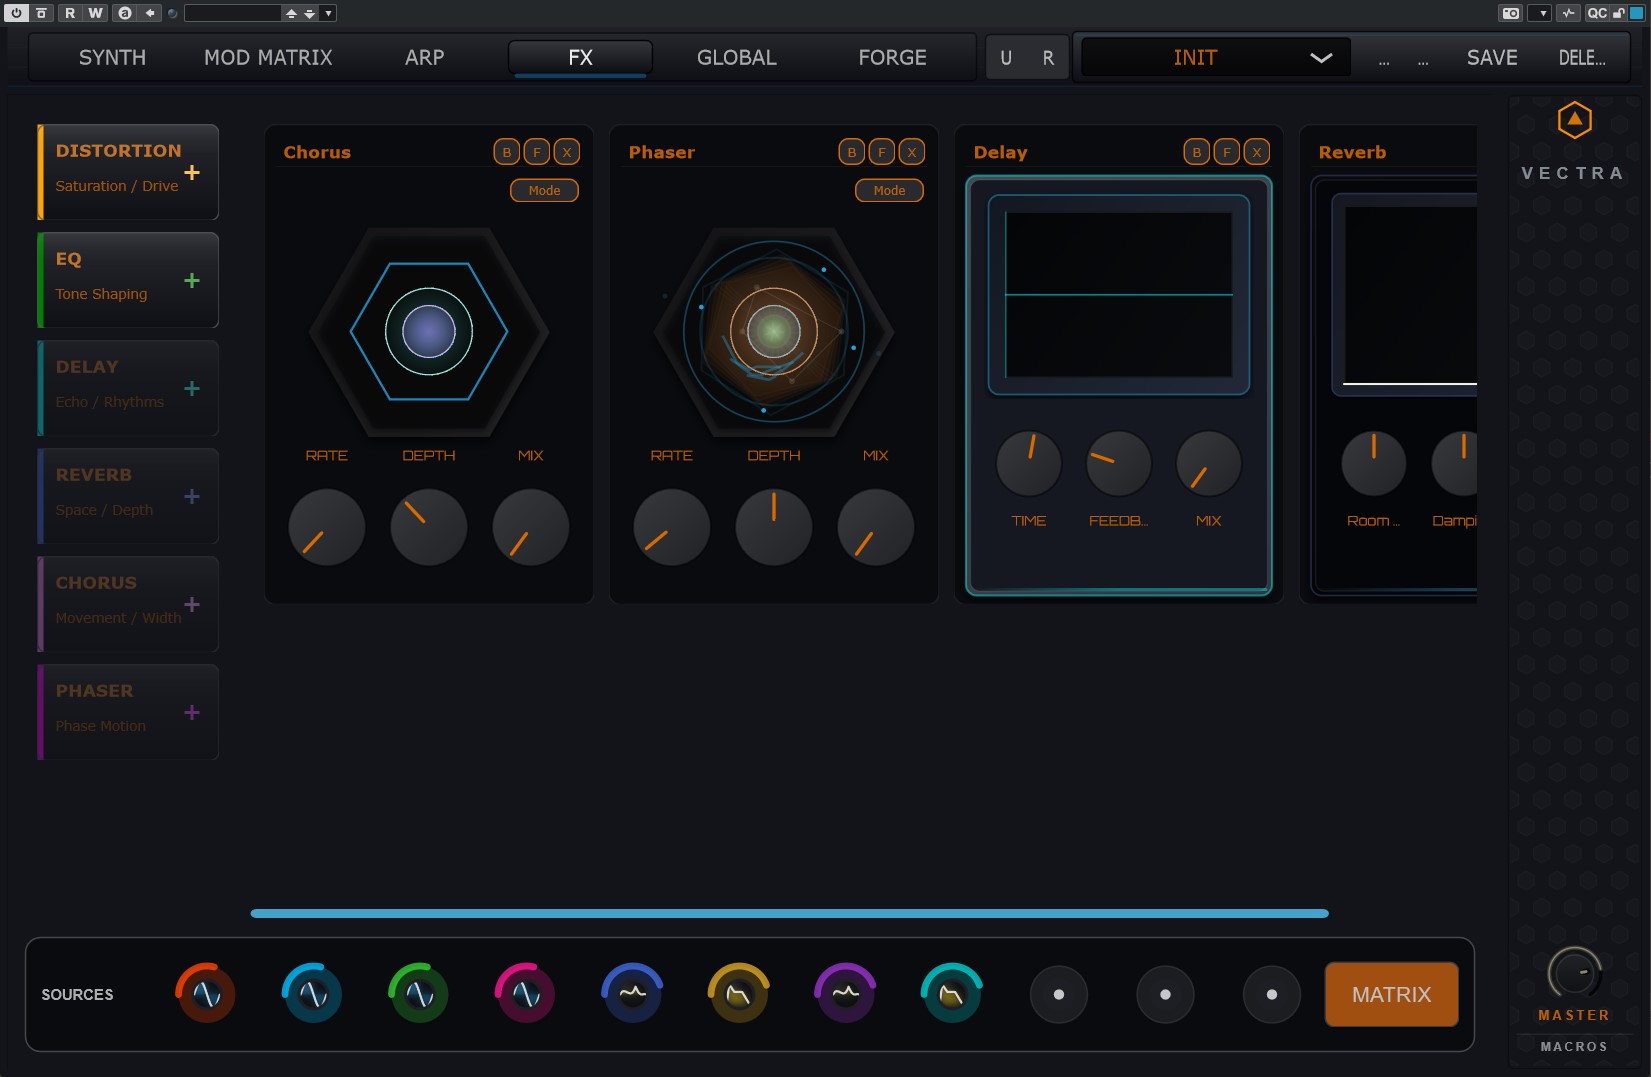Click the Master volume knob
Viewport: 1651px width, 1077px height.
coord(1574,972)
